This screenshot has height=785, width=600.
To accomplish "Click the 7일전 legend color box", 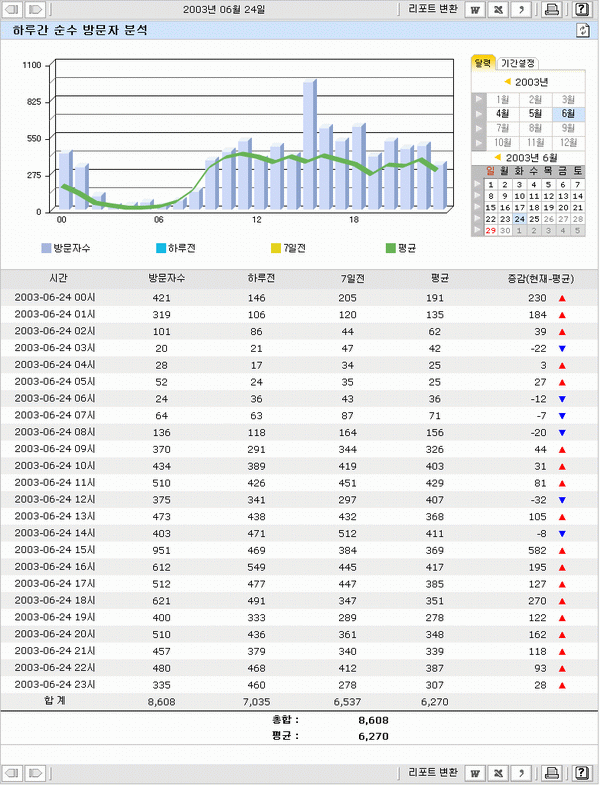I will [x=275, y=248].
